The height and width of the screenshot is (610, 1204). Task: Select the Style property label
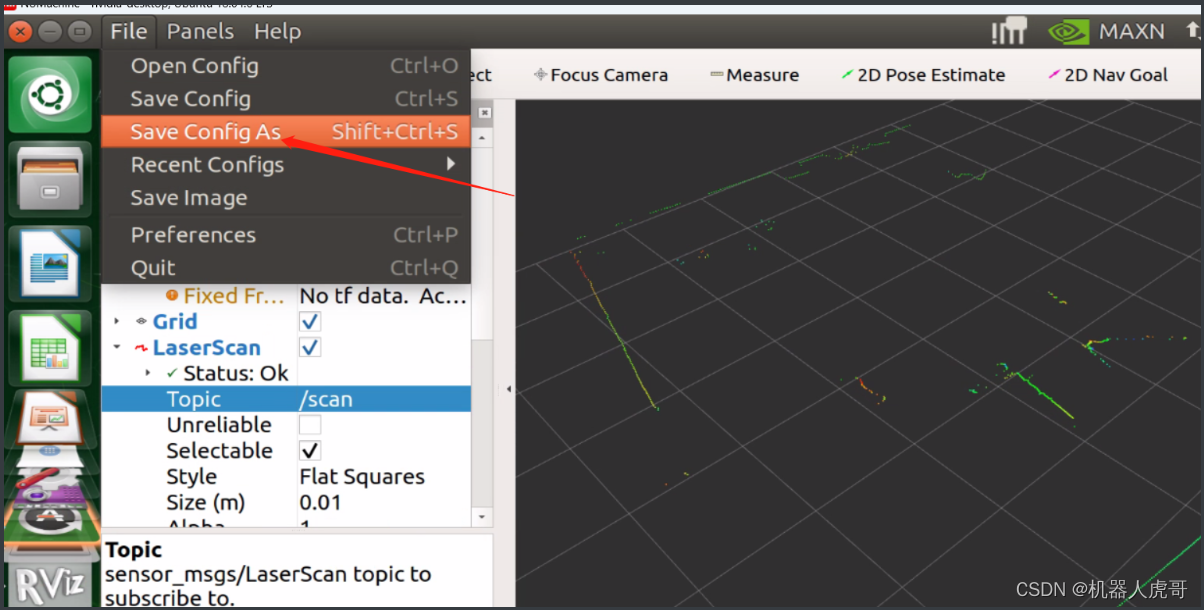[191, 477]
